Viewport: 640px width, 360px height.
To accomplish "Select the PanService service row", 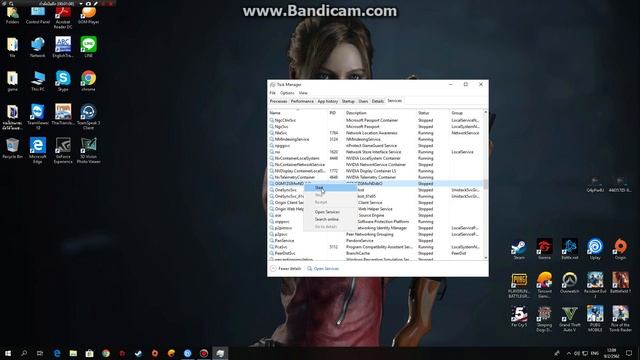I will (376, 240).
